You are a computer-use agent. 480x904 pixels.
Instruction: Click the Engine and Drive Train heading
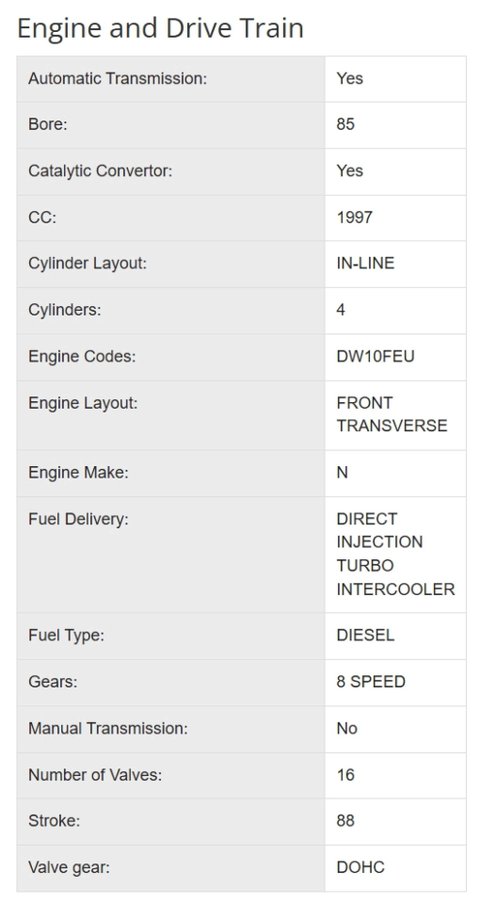pyautogui.click(x=160, y=28)
